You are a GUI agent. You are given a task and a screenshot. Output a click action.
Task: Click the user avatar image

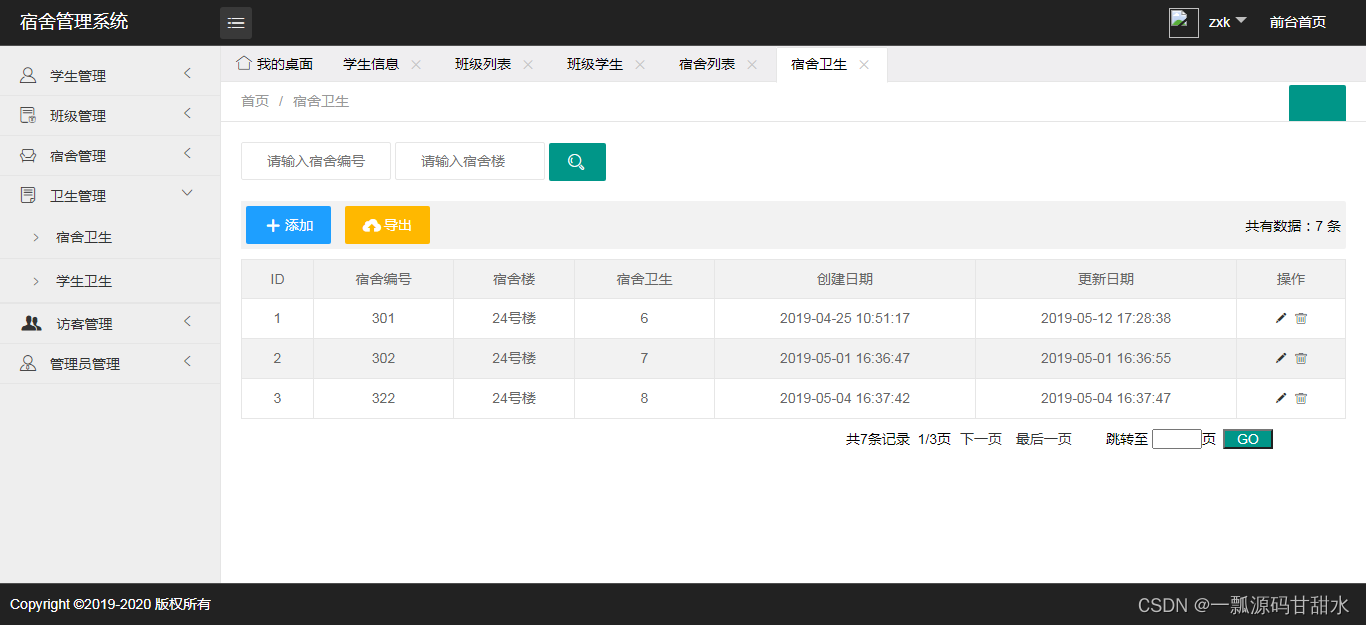tap(1184, 23)
